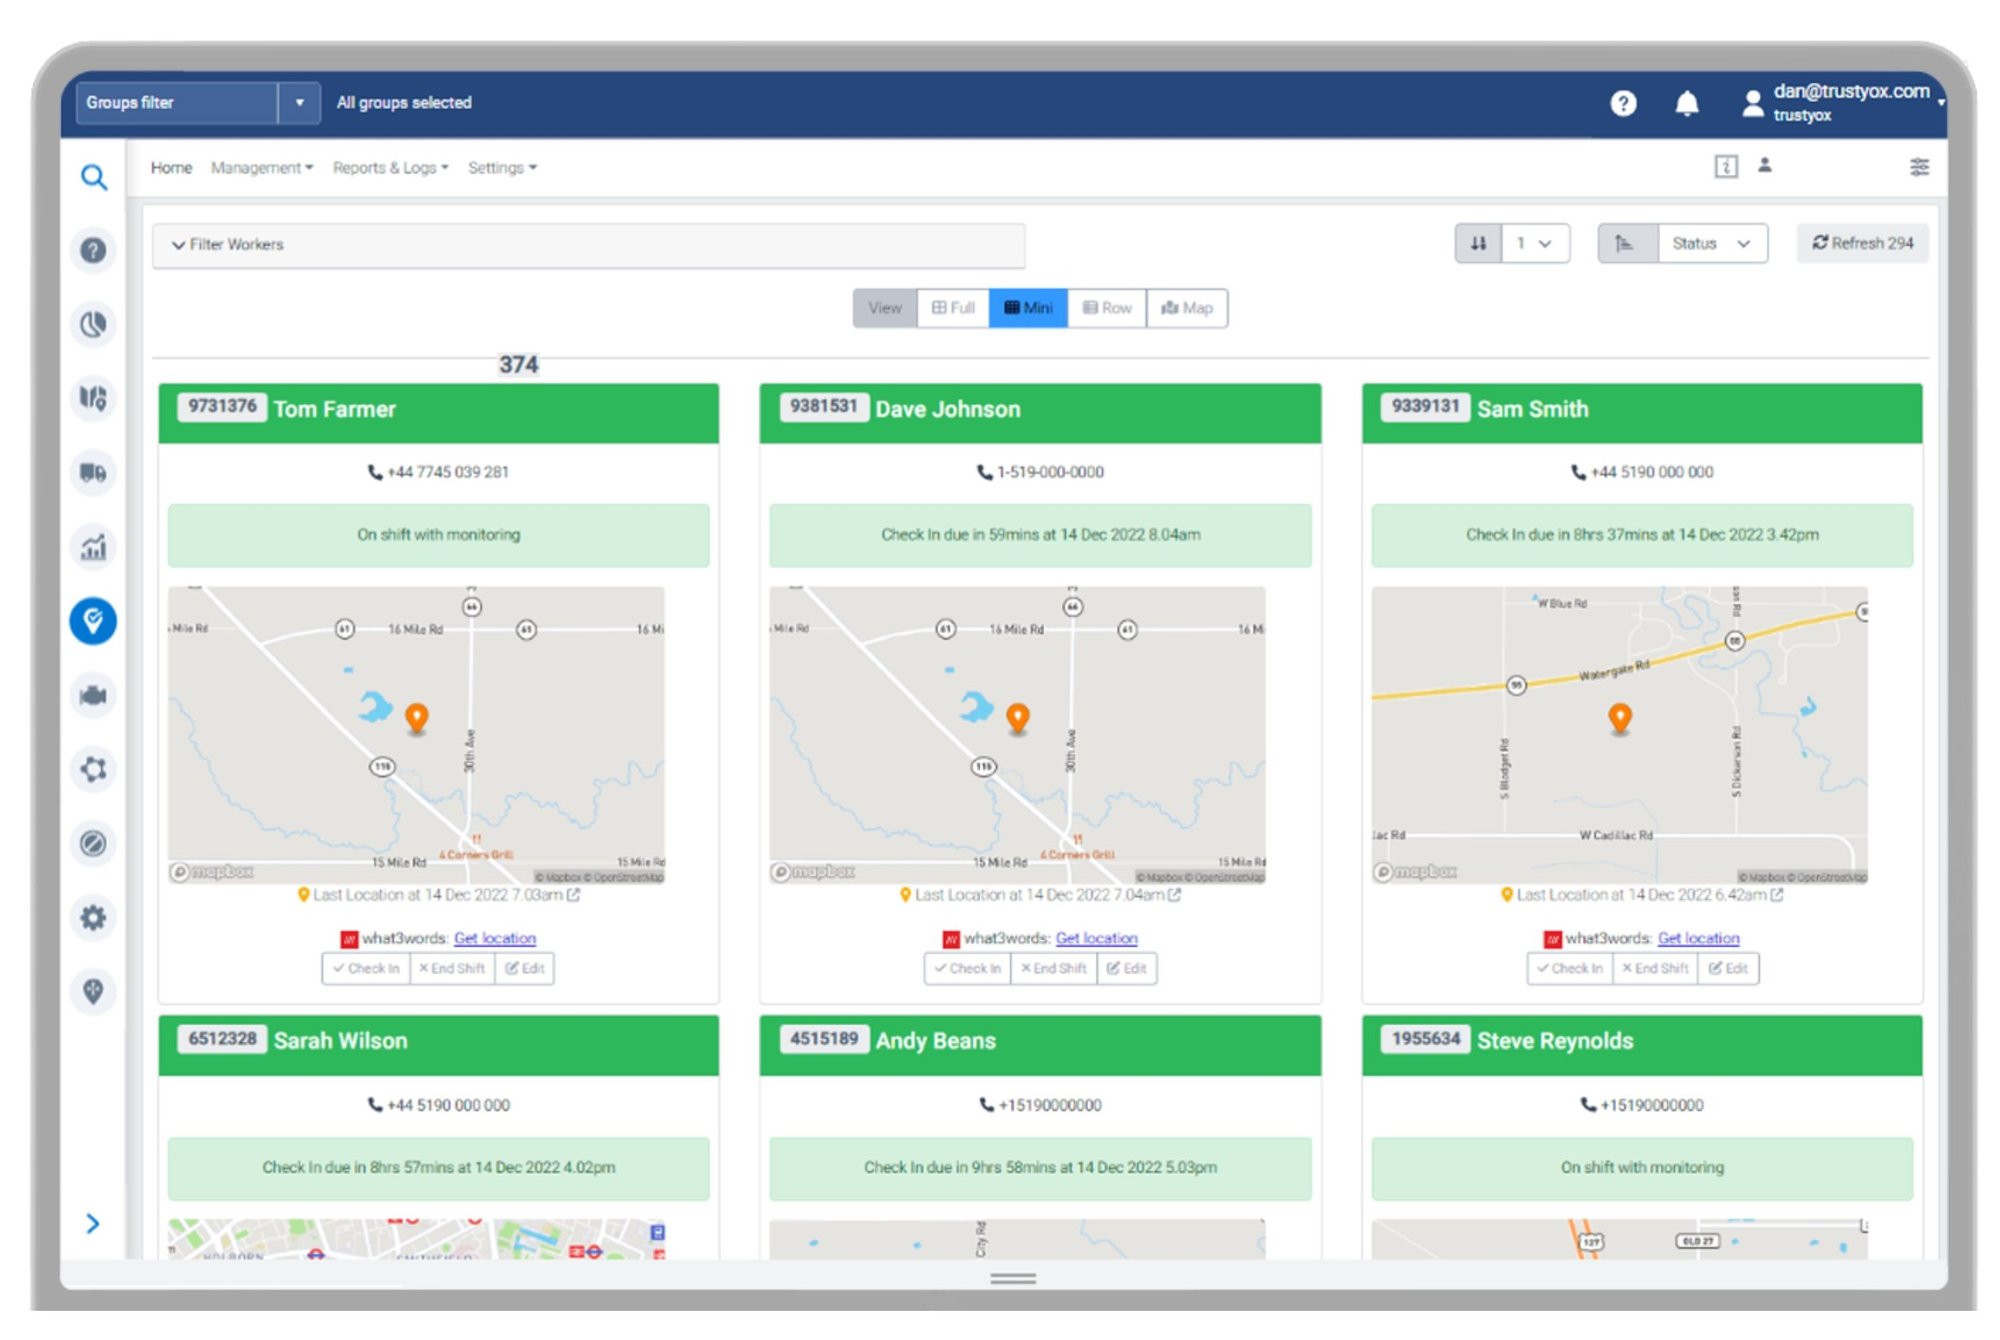Open the location pin sidebar icon
2000x1340 pixels.
click(93, 991)
